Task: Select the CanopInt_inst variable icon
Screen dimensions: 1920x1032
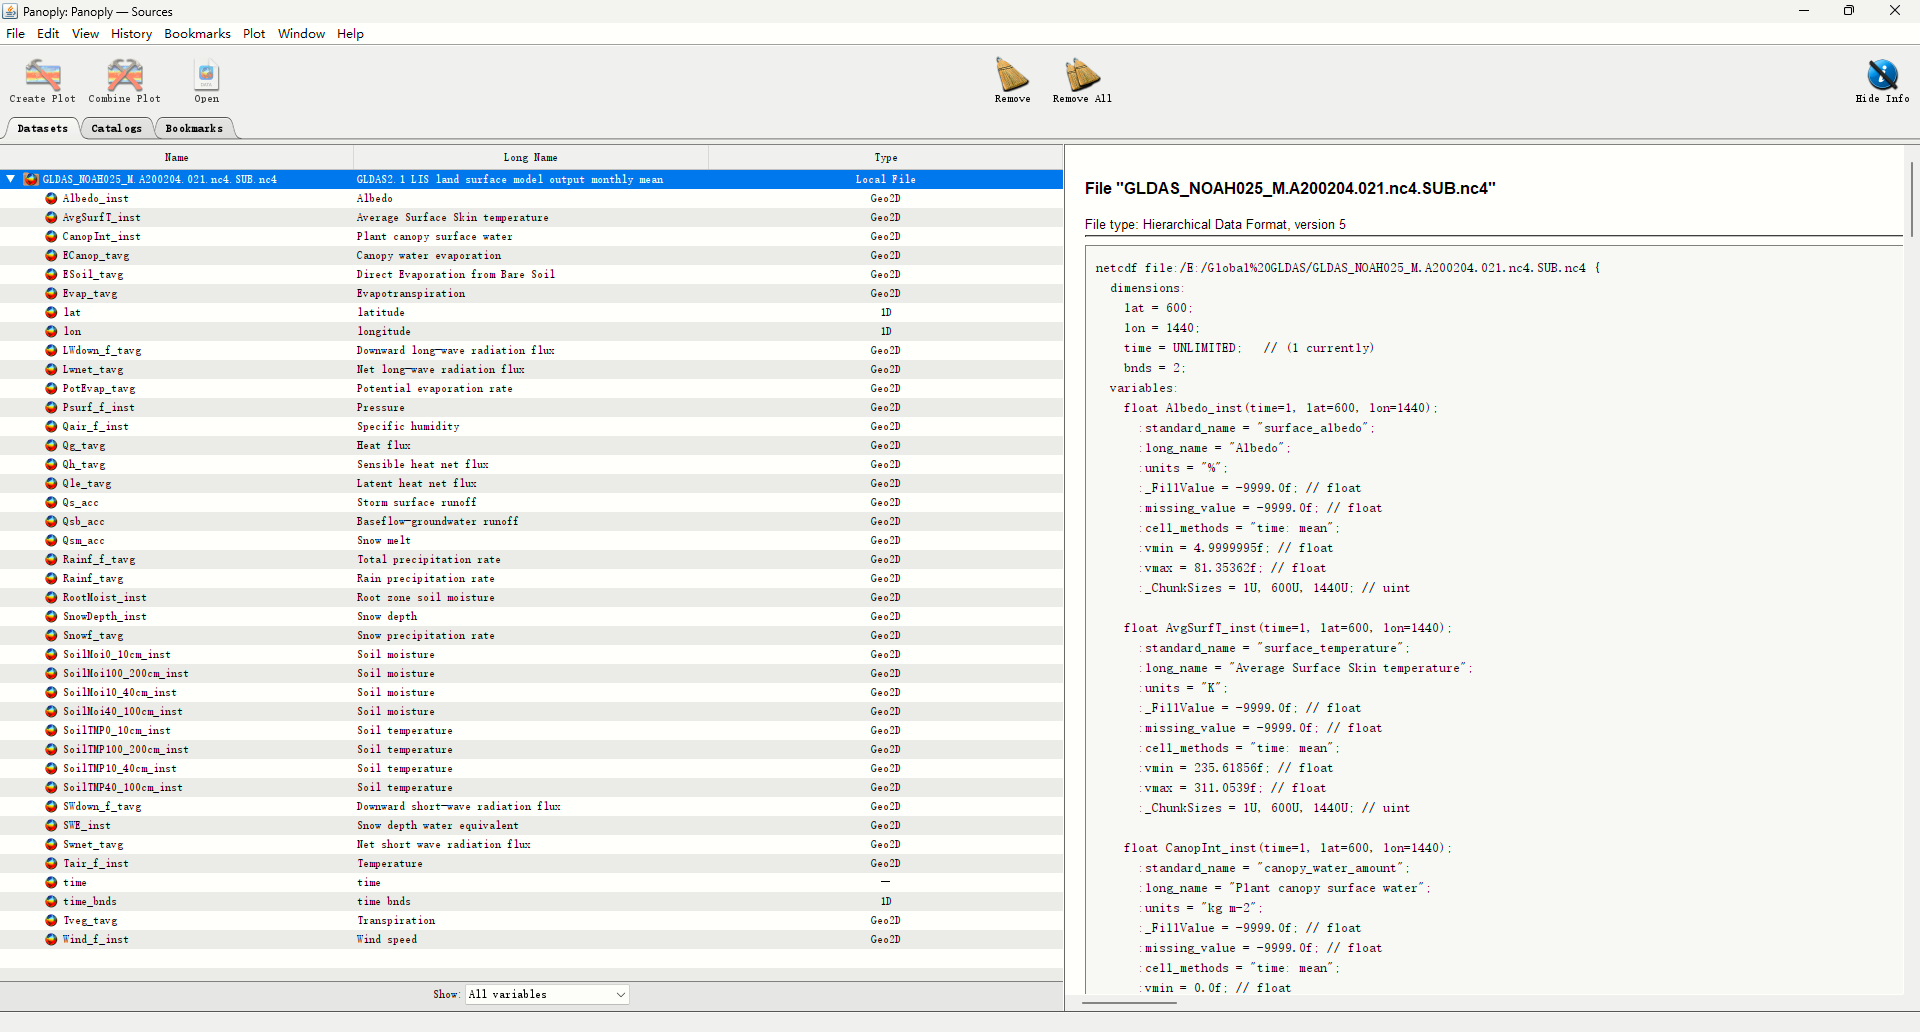Action: (51, 236)
